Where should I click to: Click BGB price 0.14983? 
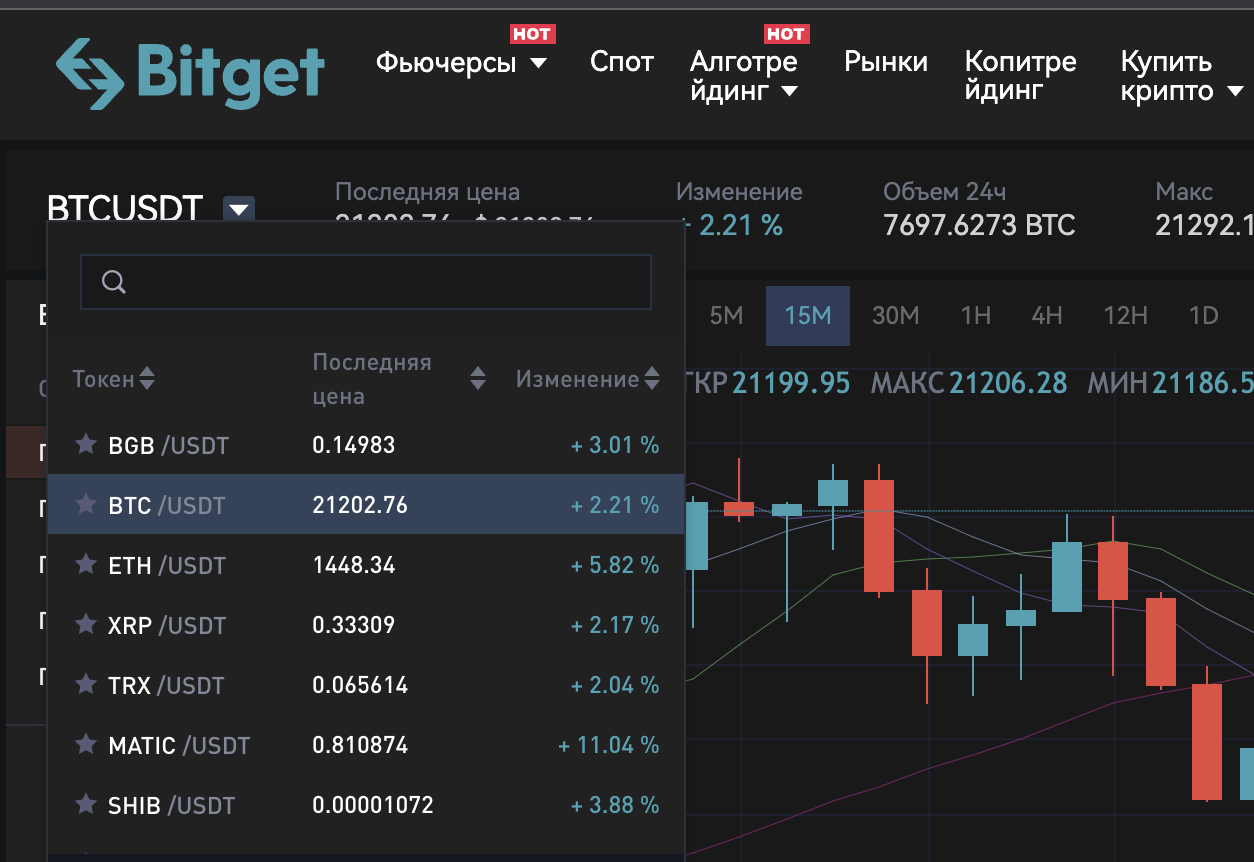click(354, 445)
